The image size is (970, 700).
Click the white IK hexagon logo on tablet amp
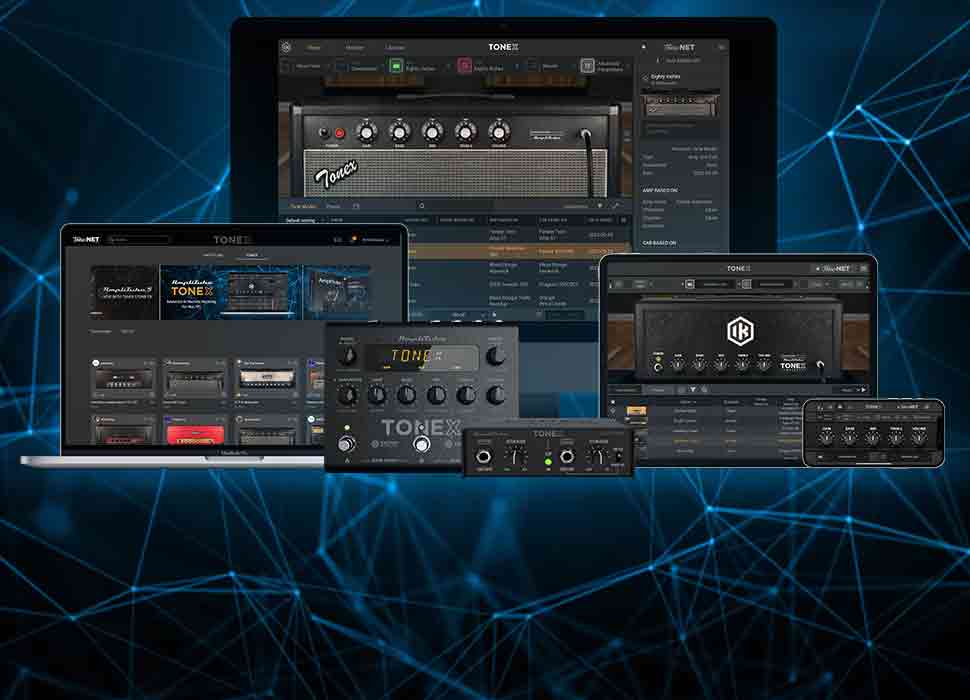click(743, 329)
